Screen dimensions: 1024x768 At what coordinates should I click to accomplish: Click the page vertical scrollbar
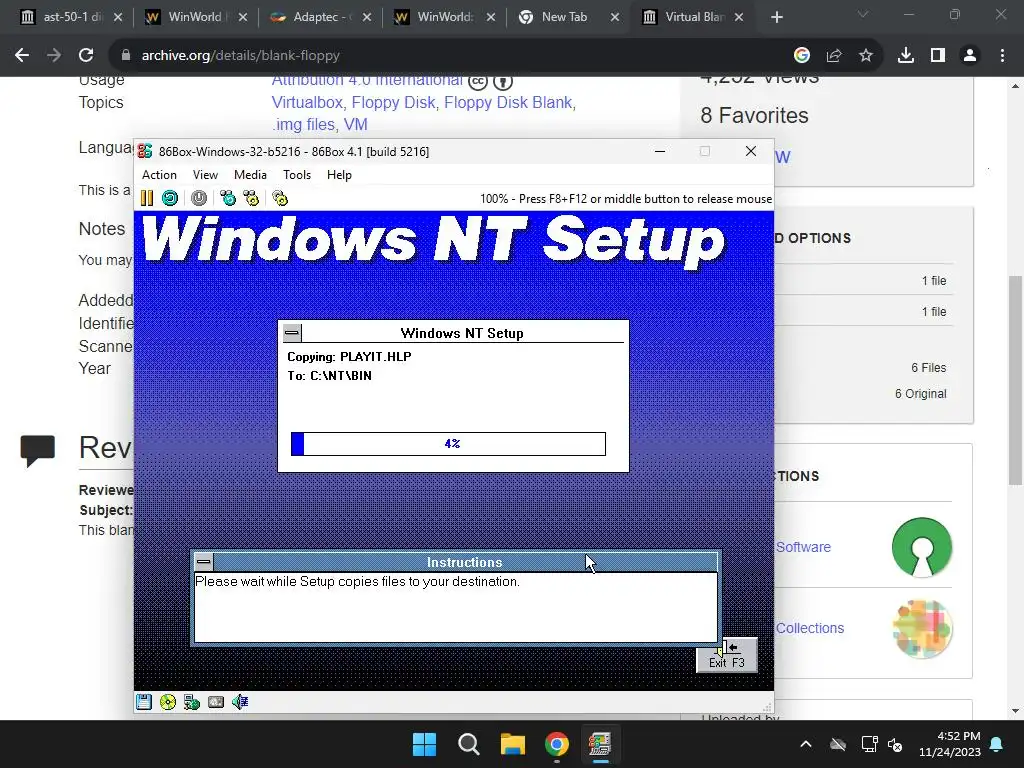coord(1016,381)
